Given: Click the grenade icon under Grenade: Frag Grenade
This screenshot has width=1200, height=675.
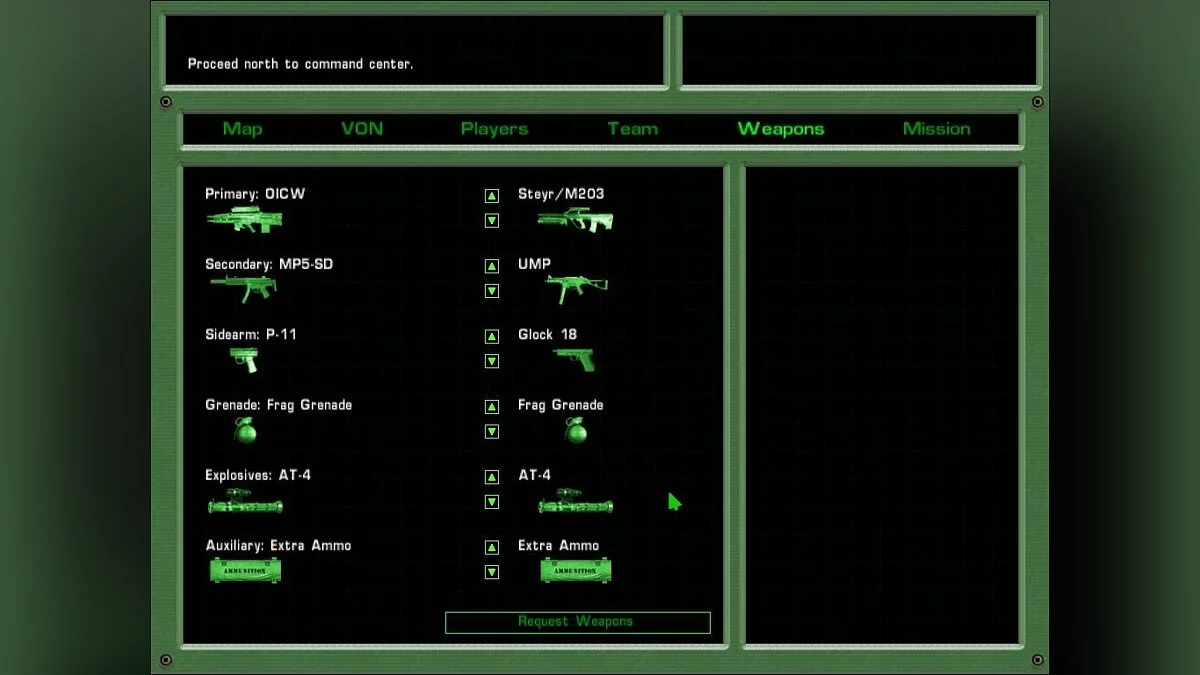Looking at the screenshot, I should [x=245, y=431].
